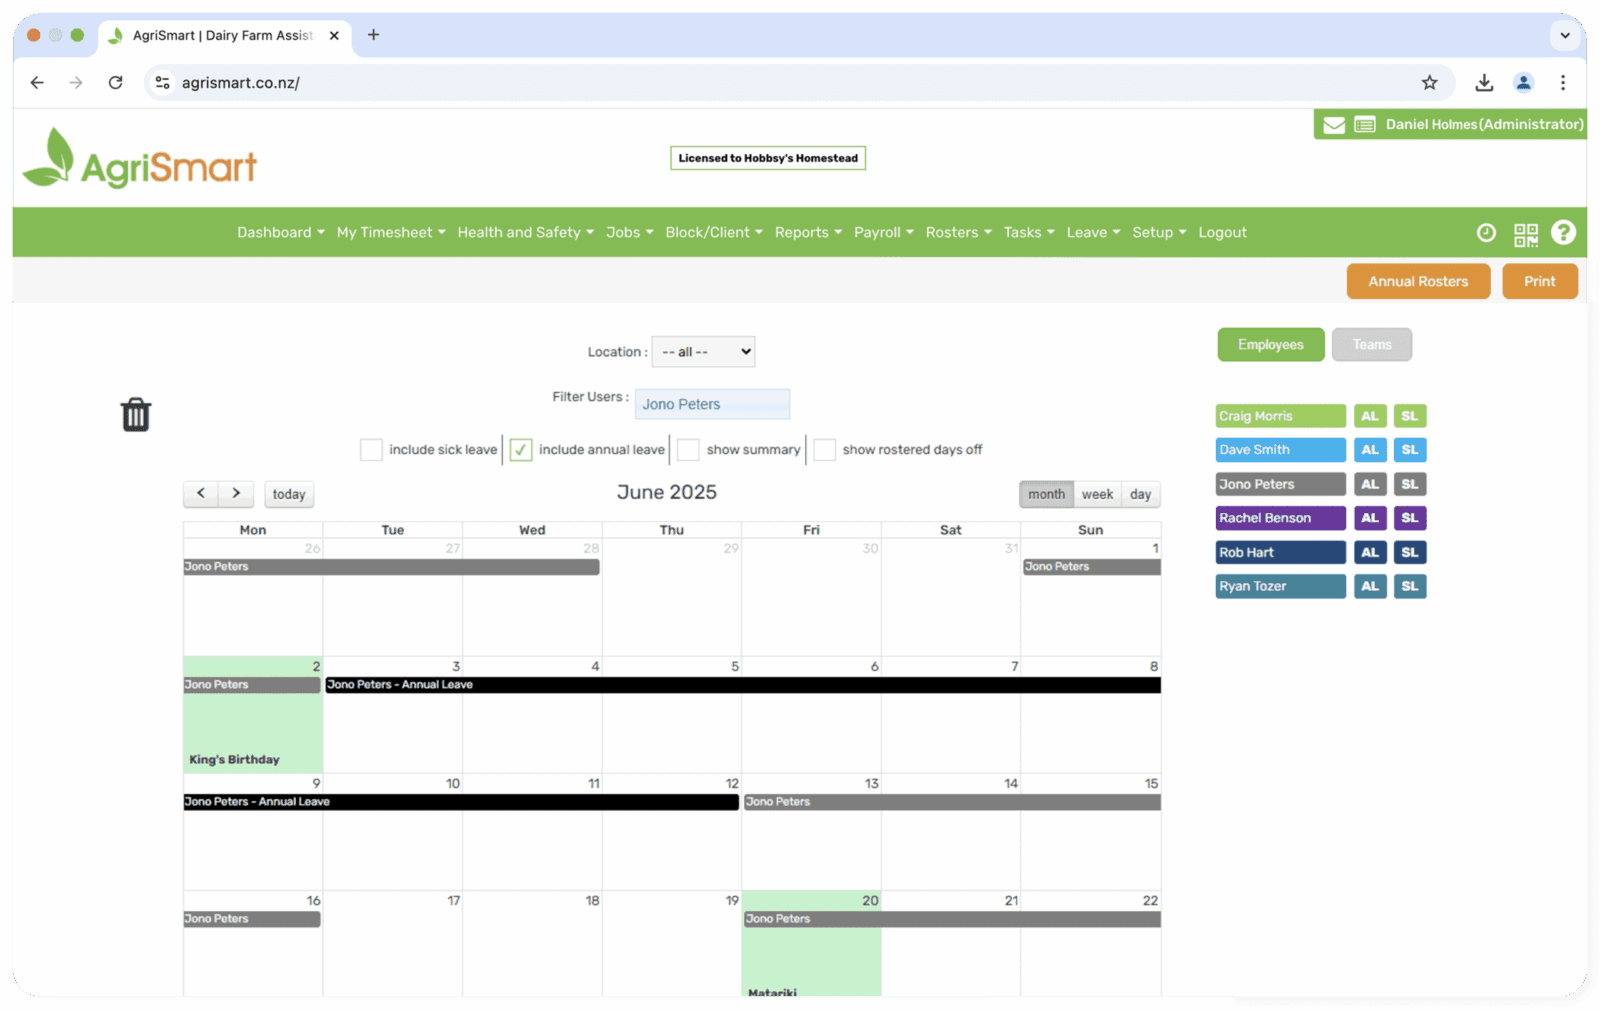Open the QR code scanner icon

[x=1525, y=234]
